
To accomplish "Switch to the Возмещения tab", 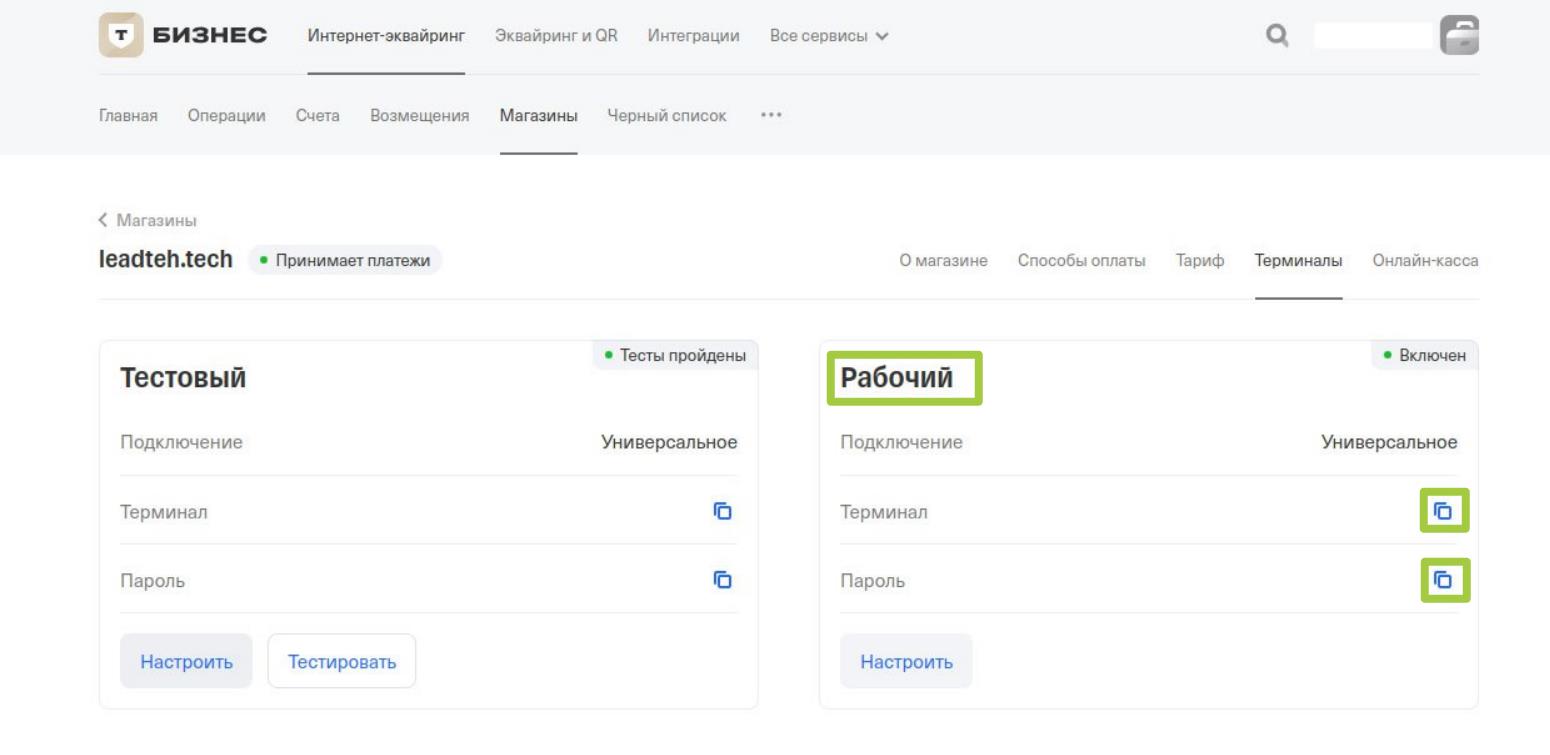I will (x=420, y=114).
